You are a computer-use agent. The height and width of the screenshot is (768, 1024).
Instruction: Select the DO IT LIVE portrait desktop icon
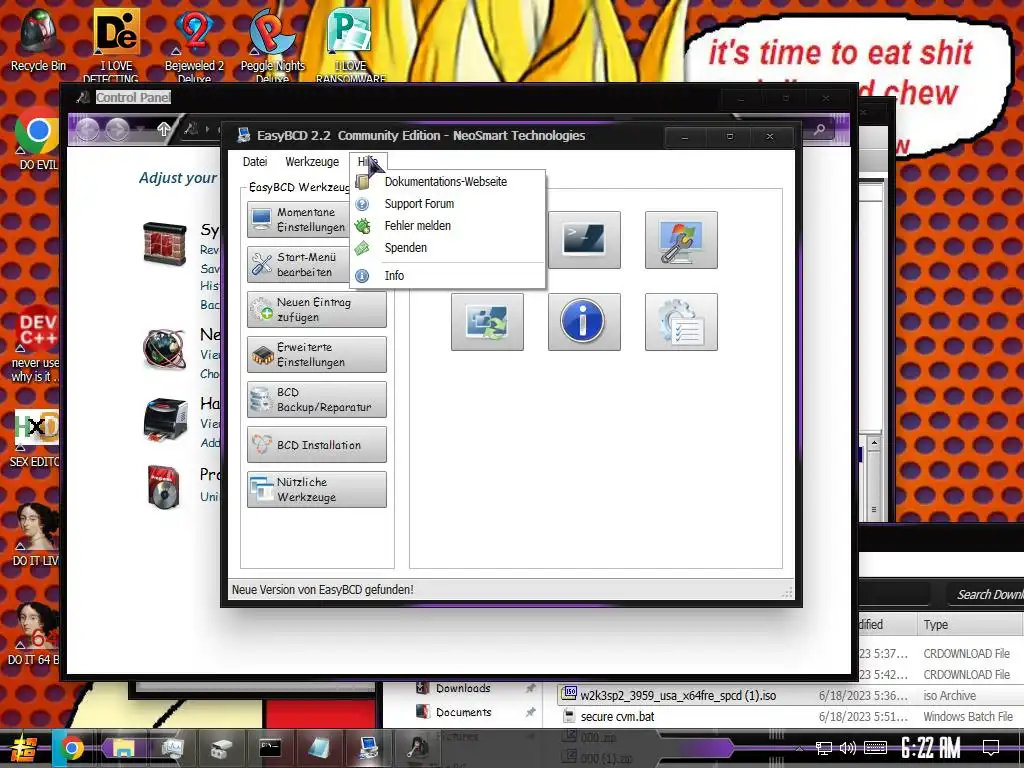[x=37, y=534]
